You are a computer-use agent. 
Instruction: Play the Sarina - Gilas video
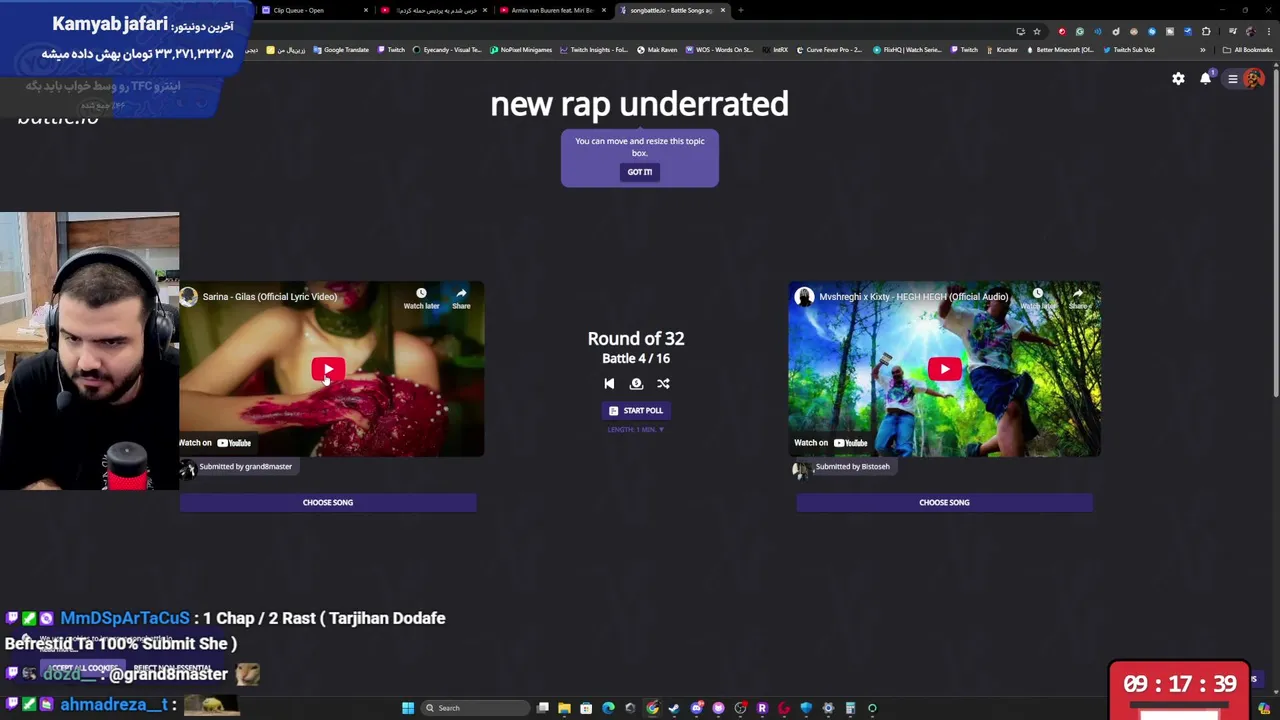[x=328, y=369]
